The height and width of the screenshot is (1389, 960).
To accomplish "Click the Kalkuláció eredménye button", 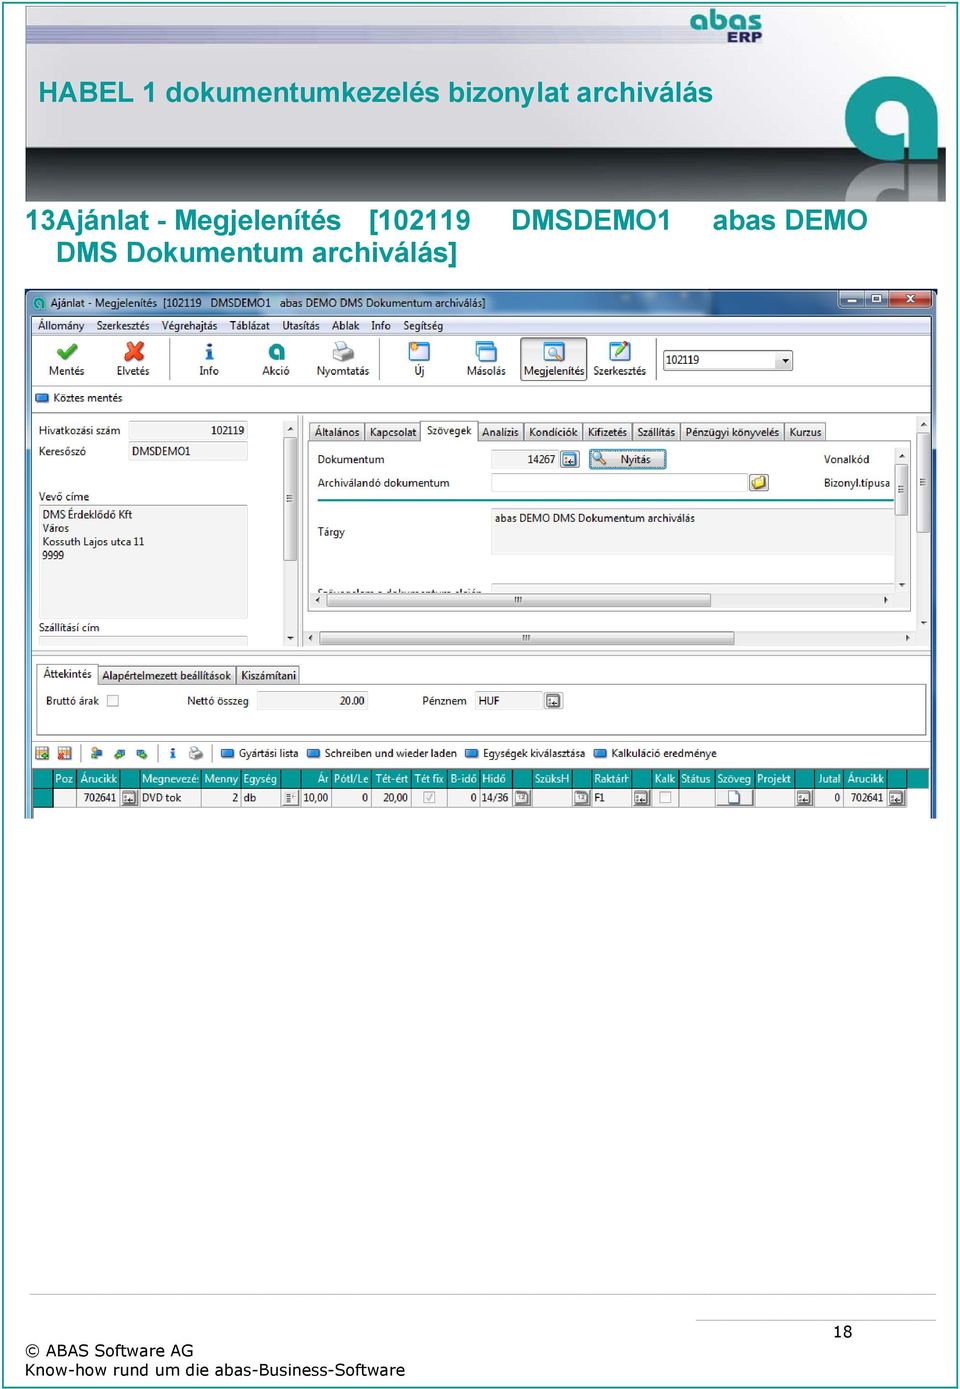I will pos(655,753).
